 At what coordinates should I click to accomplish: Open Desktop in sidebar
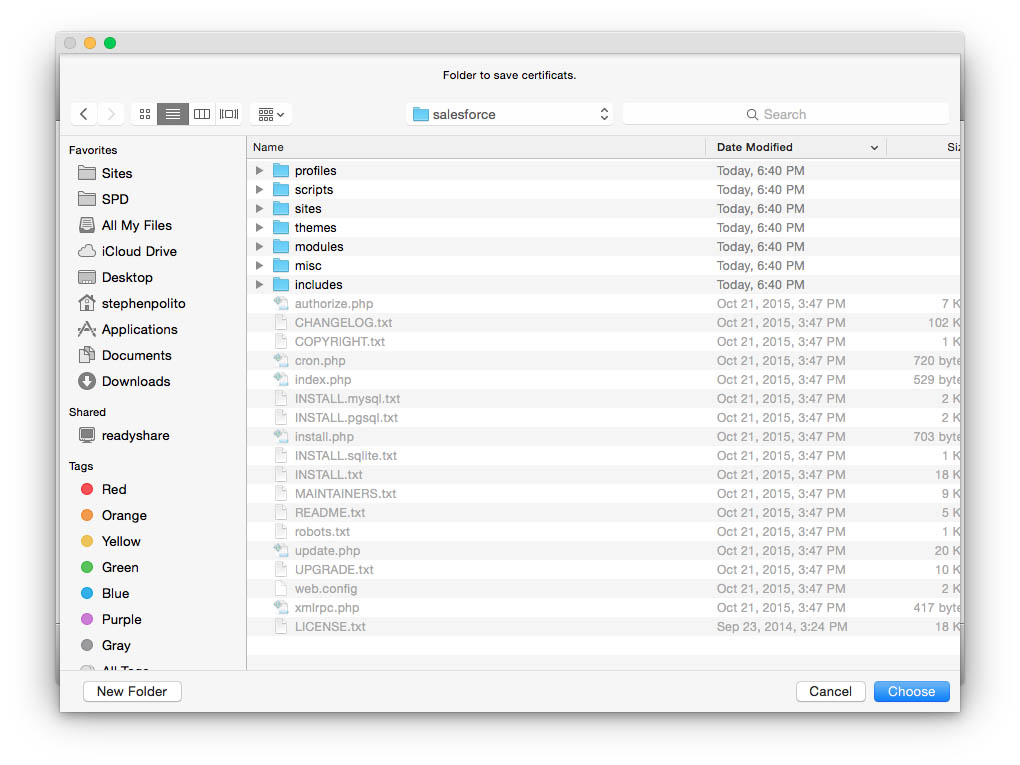(x=127, y=277)
